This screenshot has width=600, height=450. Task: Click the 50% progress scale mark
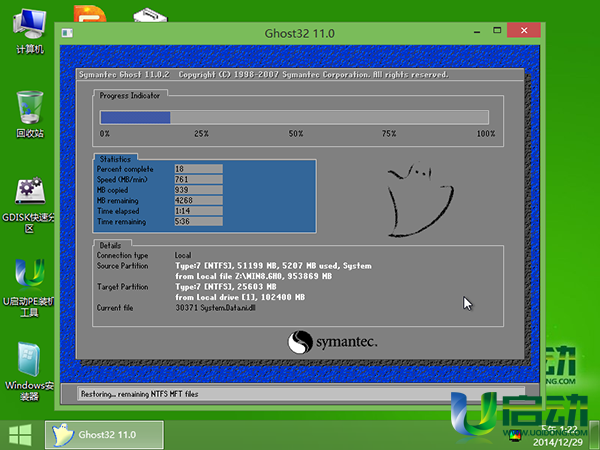(x=296, y=134)
